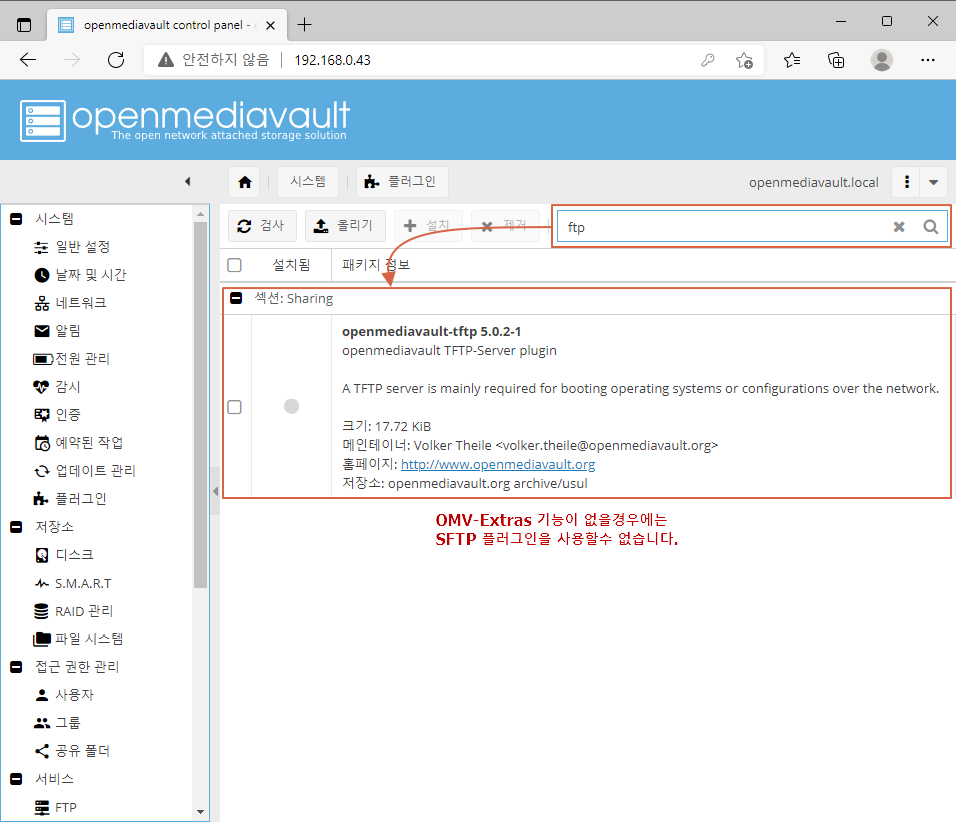Screen dimensions: 956x822
Task: Open saved passwords key icon
Action: 707,60
